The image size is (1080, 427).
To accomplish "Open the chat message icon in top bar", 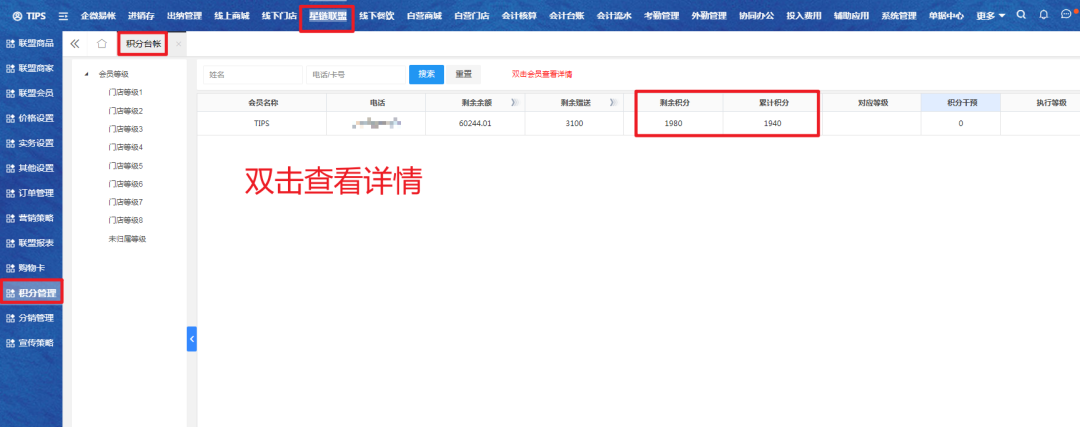I will click(1066, 15).
